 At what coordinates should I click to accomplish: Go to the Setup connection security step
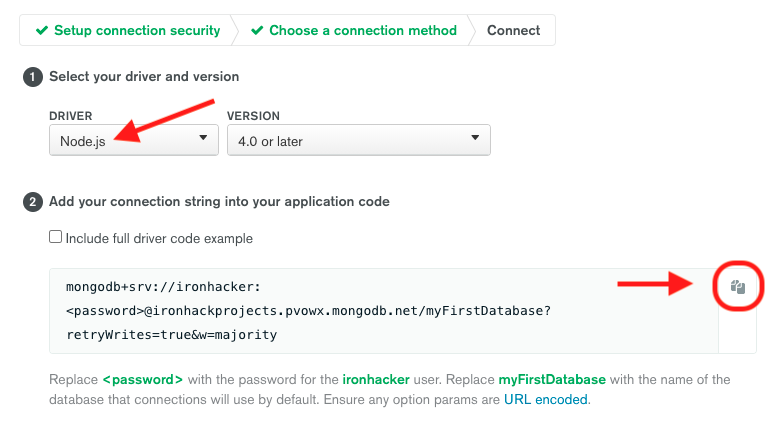[x=136, y=31]
